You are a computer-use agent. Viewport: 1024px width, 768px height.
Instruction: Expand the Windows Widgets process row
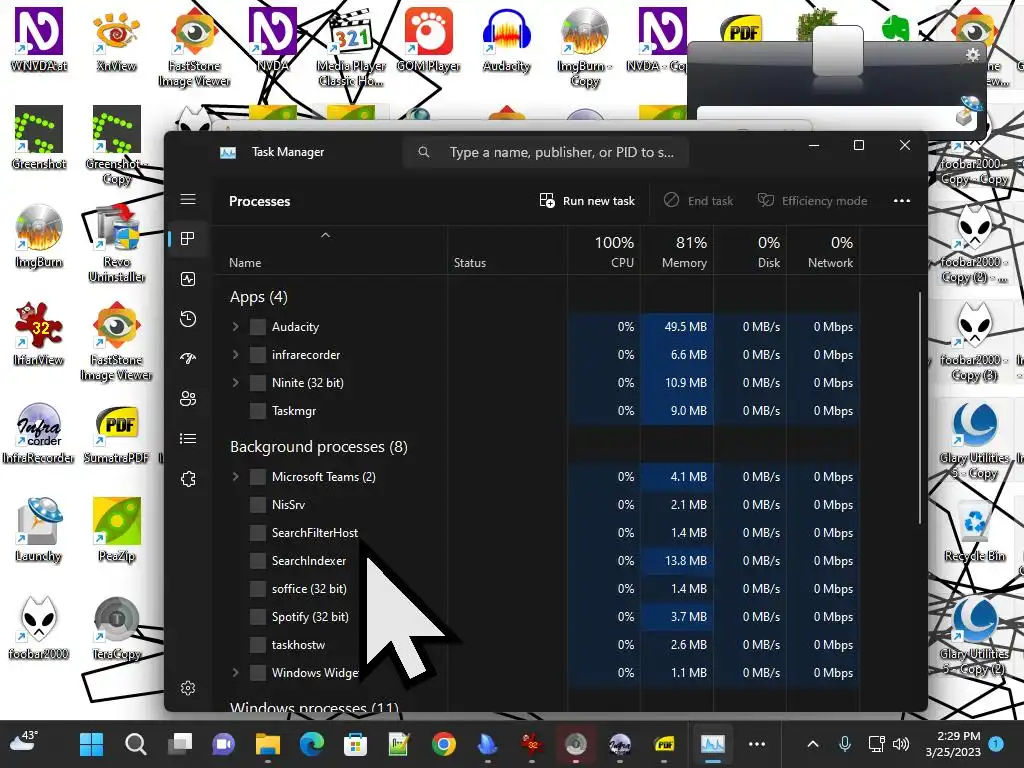236,673
